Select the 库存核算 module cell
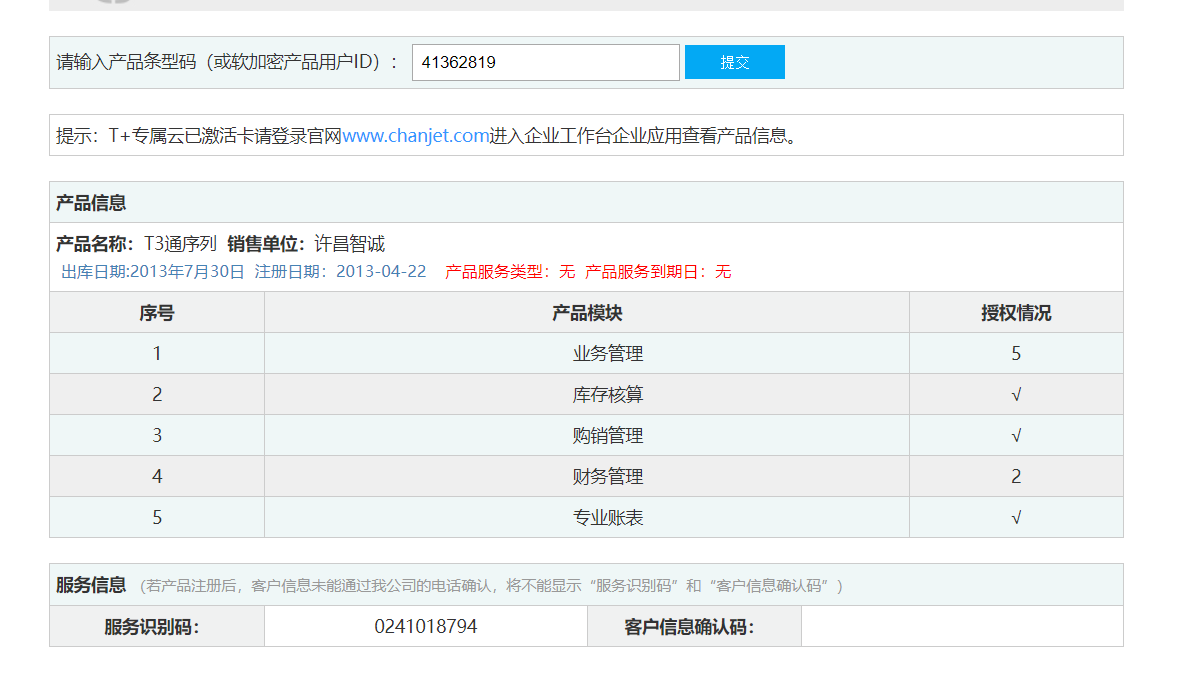Image resolution: width=1197 pixels, height=676 pixels. (x=587, y=394)
